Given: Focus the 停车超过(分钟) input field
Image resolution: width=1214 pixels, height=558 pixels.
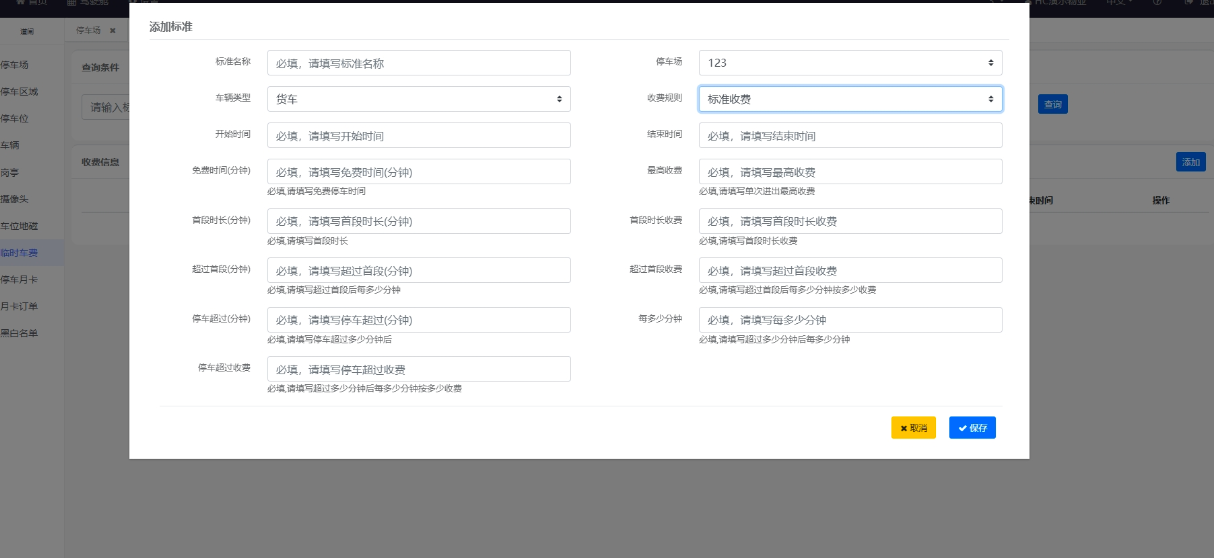Looking at the screenshot, I should pos(418,320).
